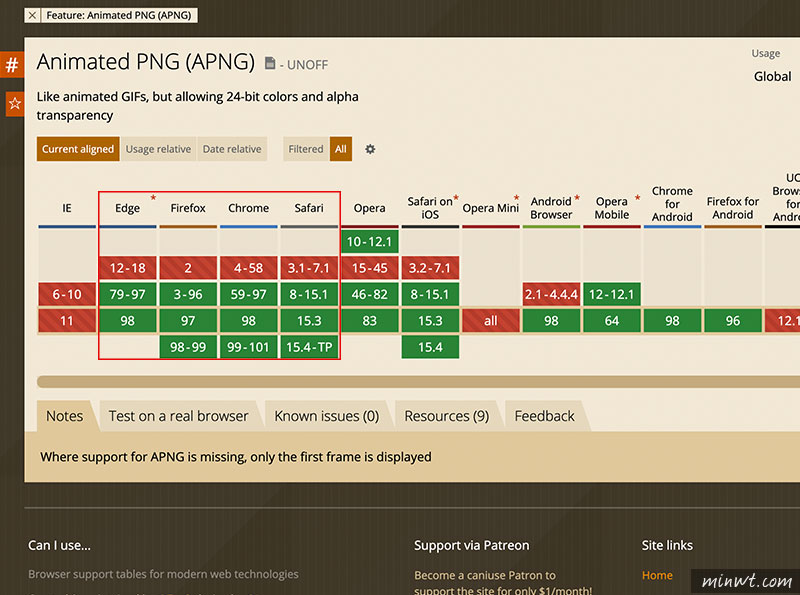The width and height of the screenshot is (800, 595).
Task: Open the Known issues (0) tab
Action: pos(327,416)
